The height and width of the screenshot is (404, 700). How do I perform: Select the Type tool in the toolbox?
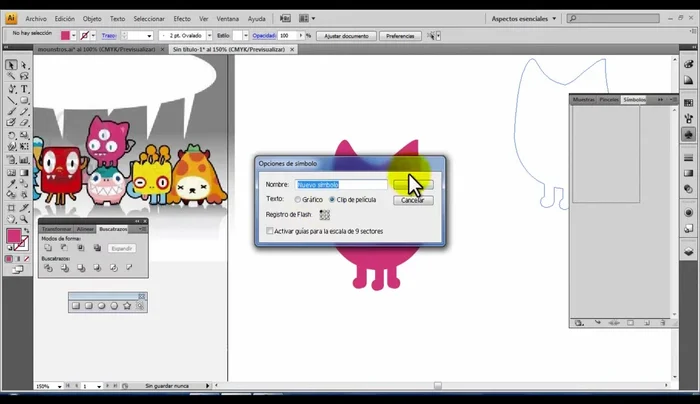pos(24,89)
